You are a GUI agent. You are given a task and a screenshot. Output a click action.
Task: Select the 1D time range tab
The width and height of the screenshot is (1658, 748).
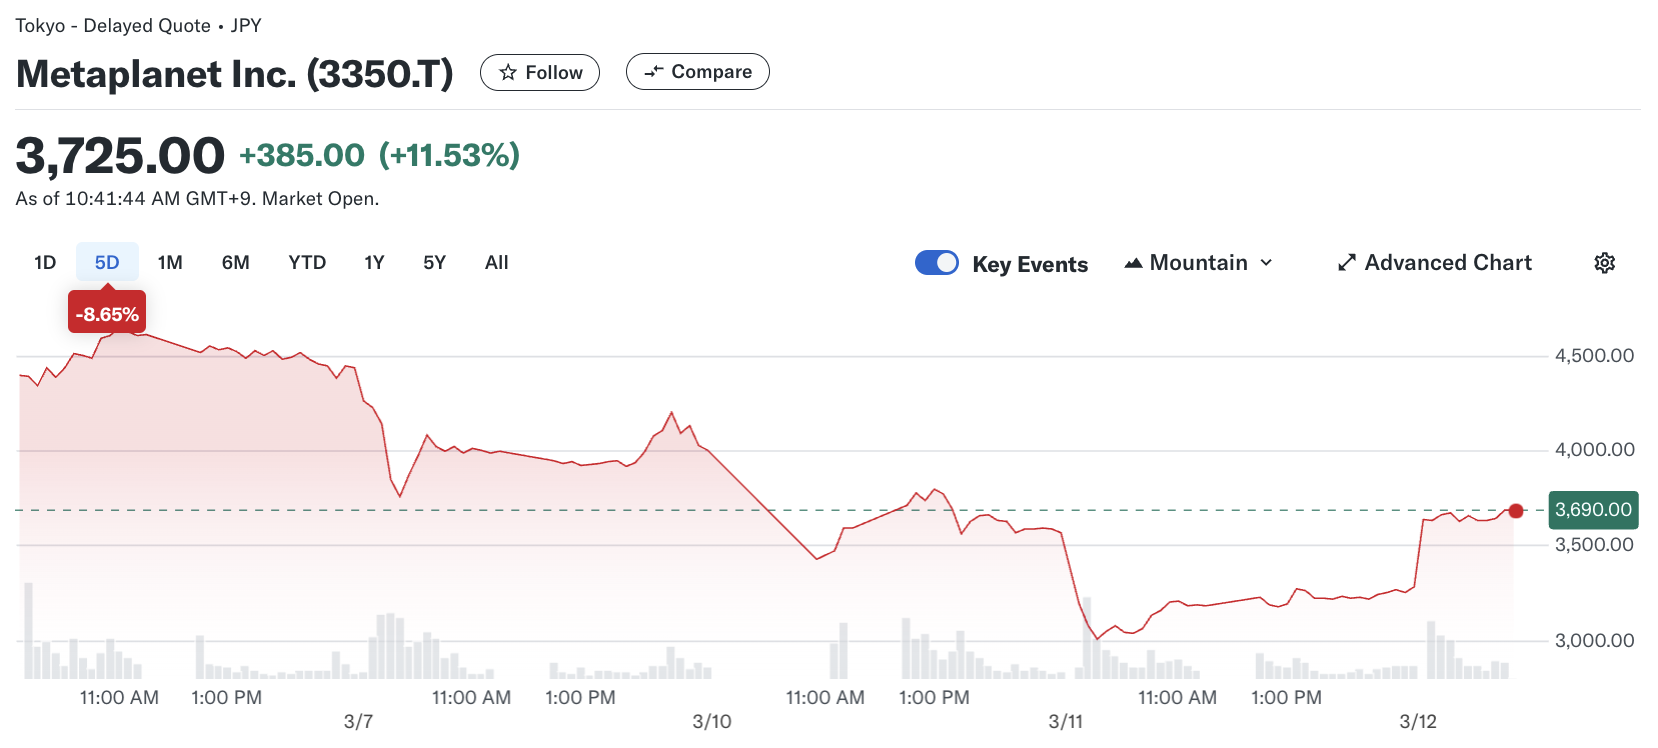coord(45,263)
